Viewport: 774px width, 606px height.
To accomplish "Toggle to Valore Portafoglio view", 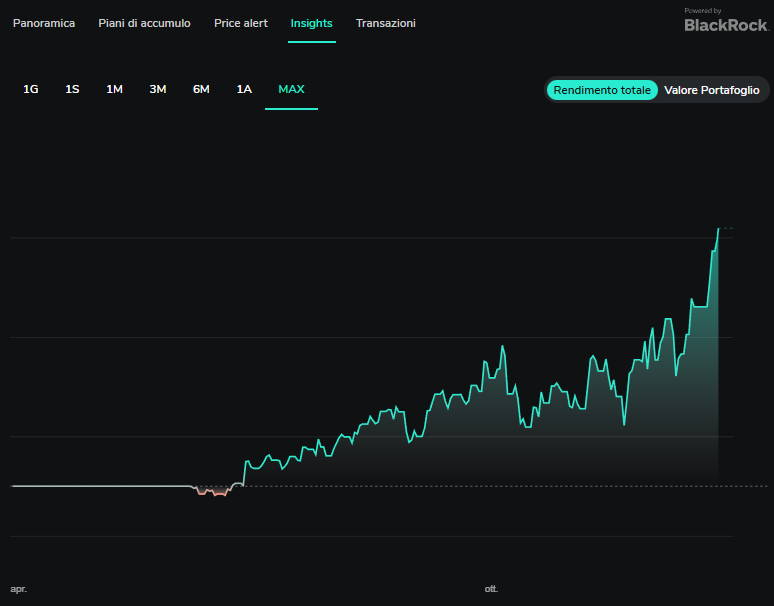I will point(711,90).
